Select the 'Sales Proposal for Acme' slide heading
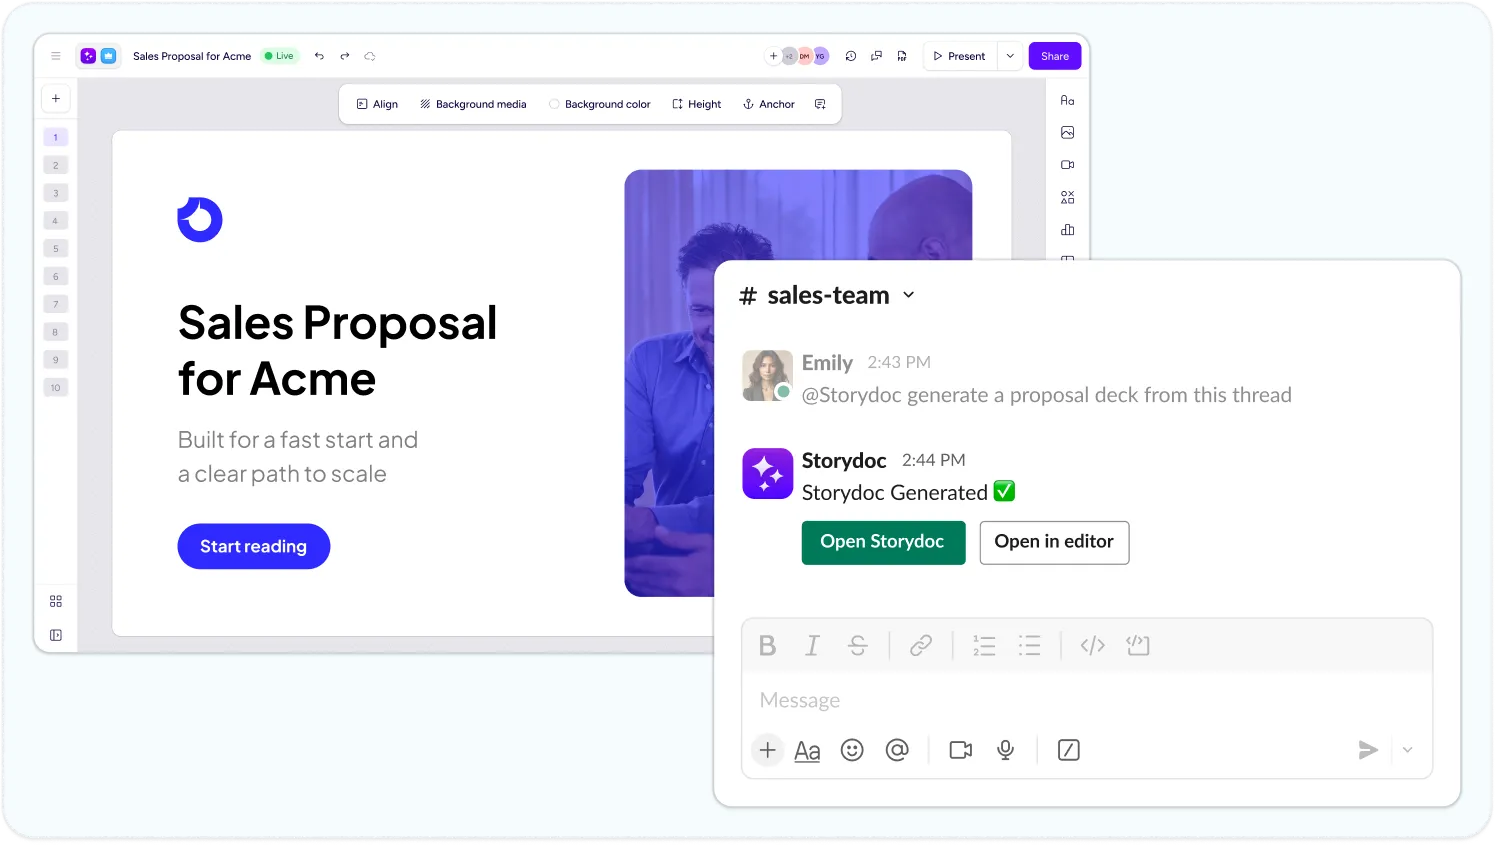 coord(337,351)
